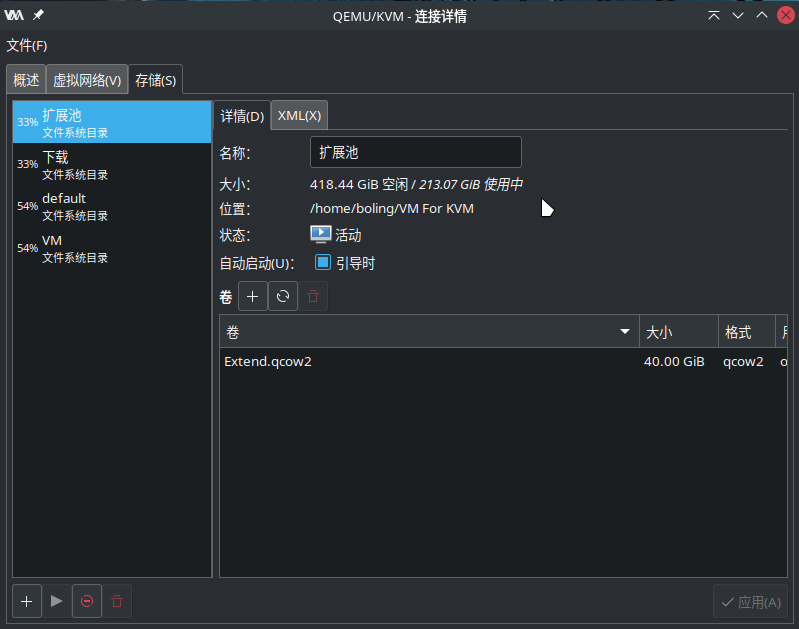The image size is (799, 629).
Task: Expand the 卷 column sort arrow
Action: tap(625, 332)
